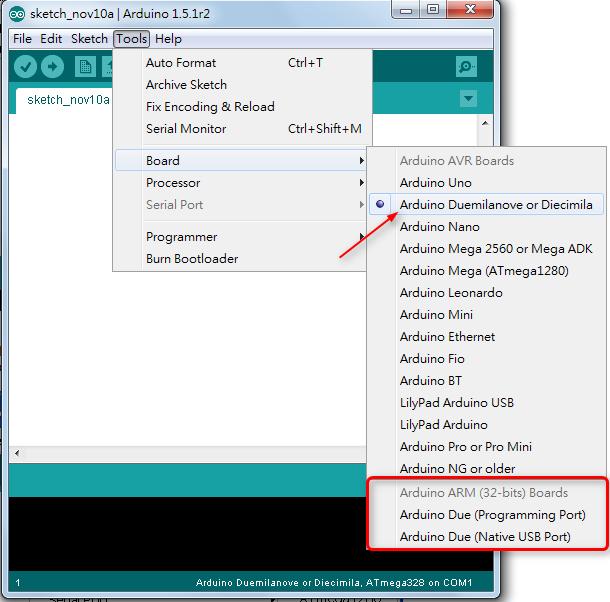Select Arduino Pro or Pro Mini

[486, 446]
